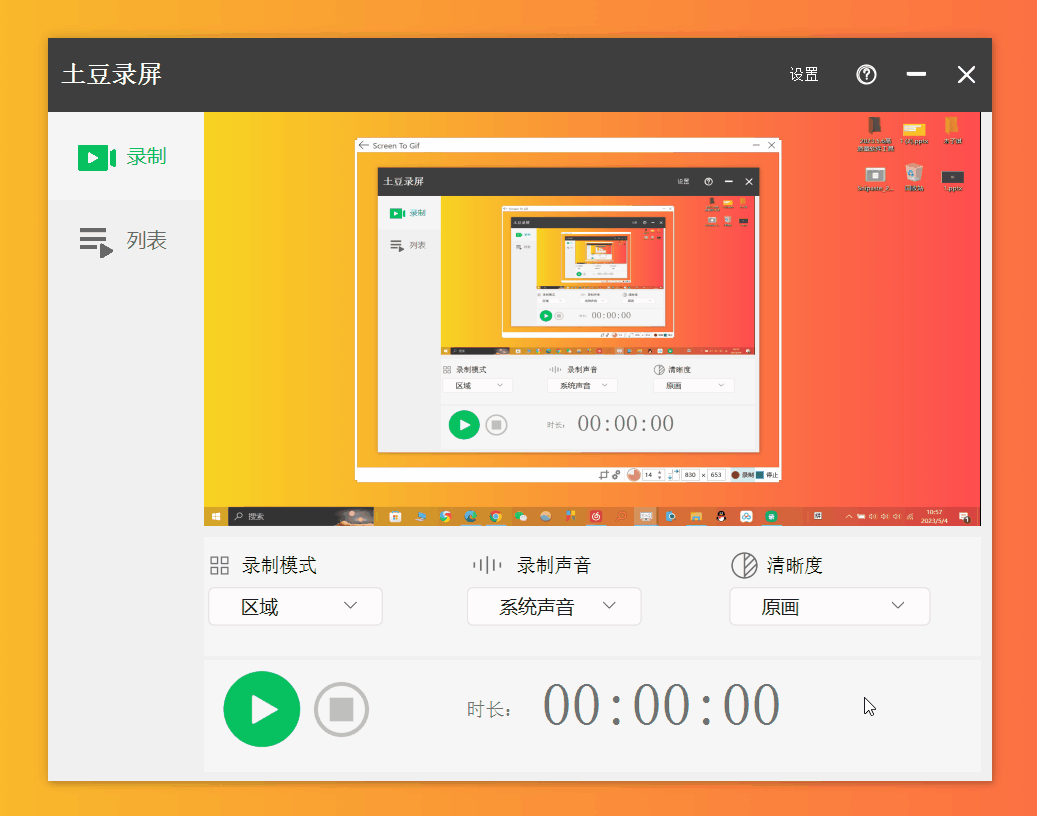Viewport: 1037px width, 816px height.
Task: Click the 清晰度 circular icon
Action: click(744, 565)
